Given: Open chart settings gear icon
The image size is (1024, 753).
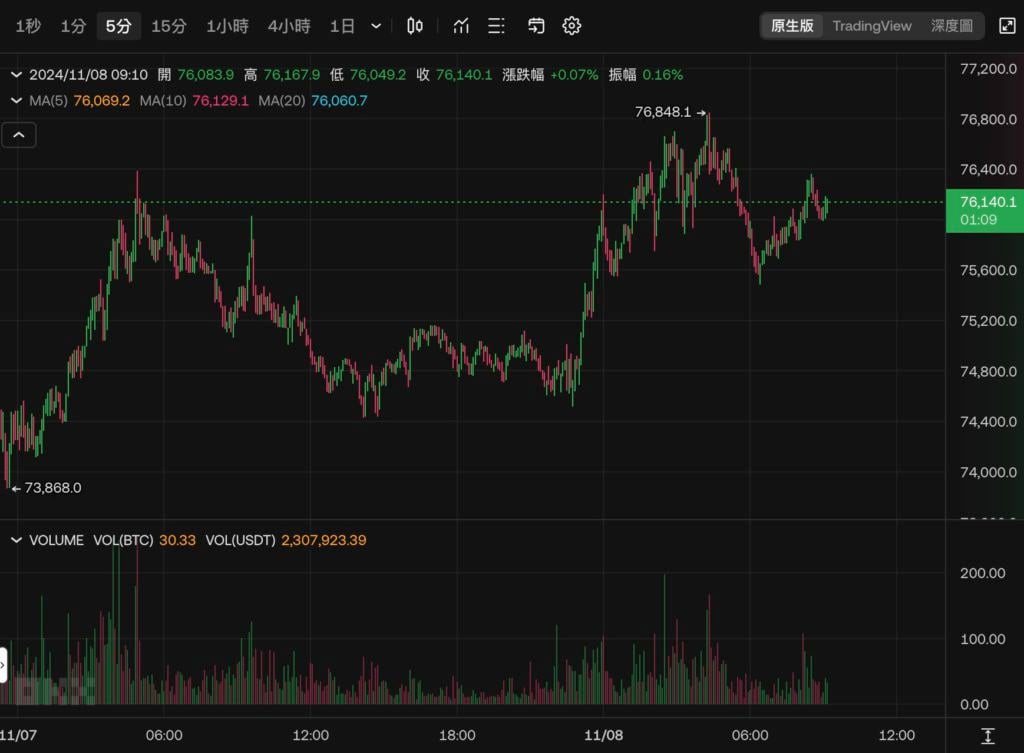Looking at the screenshot, I should [572, 26].
